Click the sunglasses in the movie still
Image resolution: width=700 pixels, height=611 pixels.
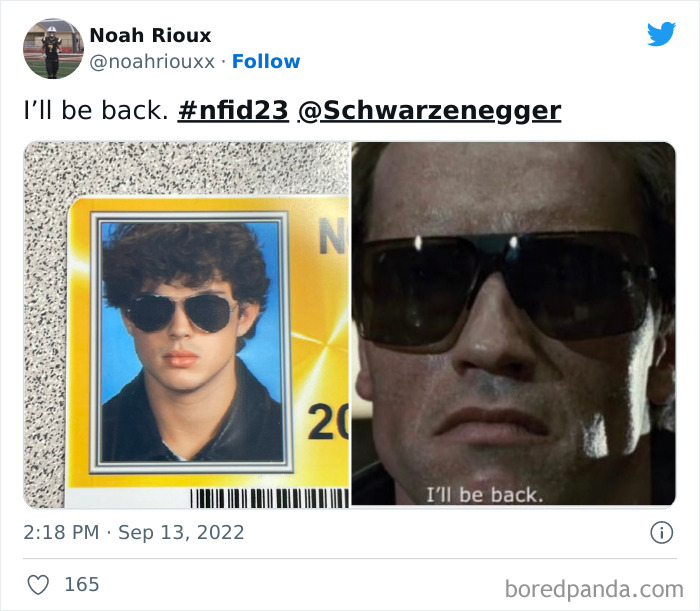[507, 288]
